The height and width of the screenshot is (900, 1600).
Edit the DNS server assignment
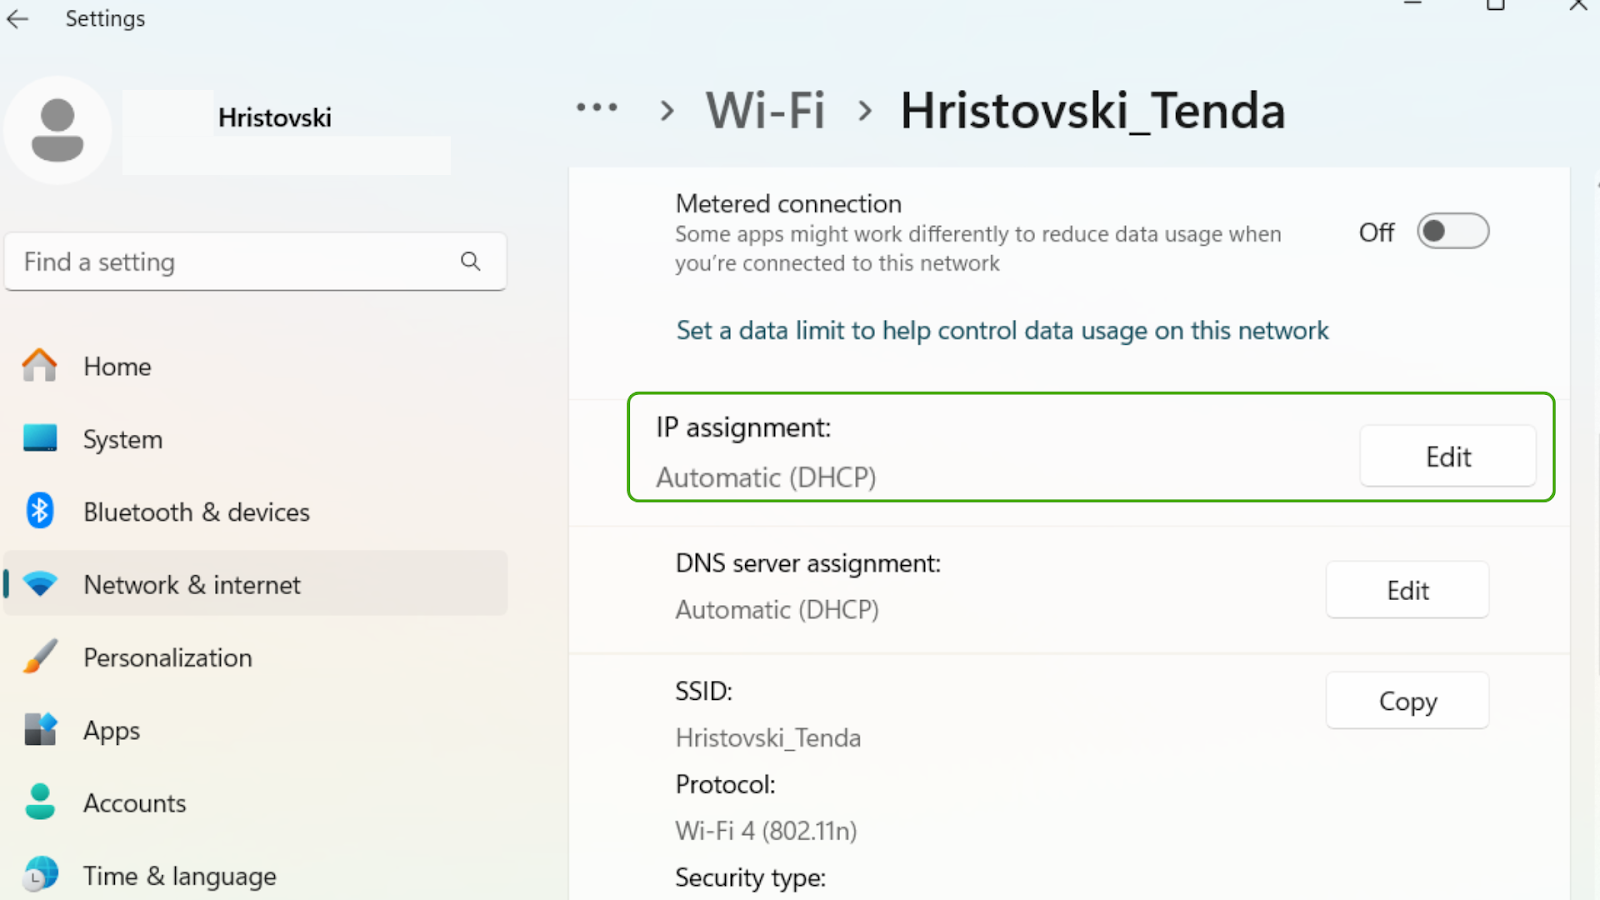coord(1407,590)
